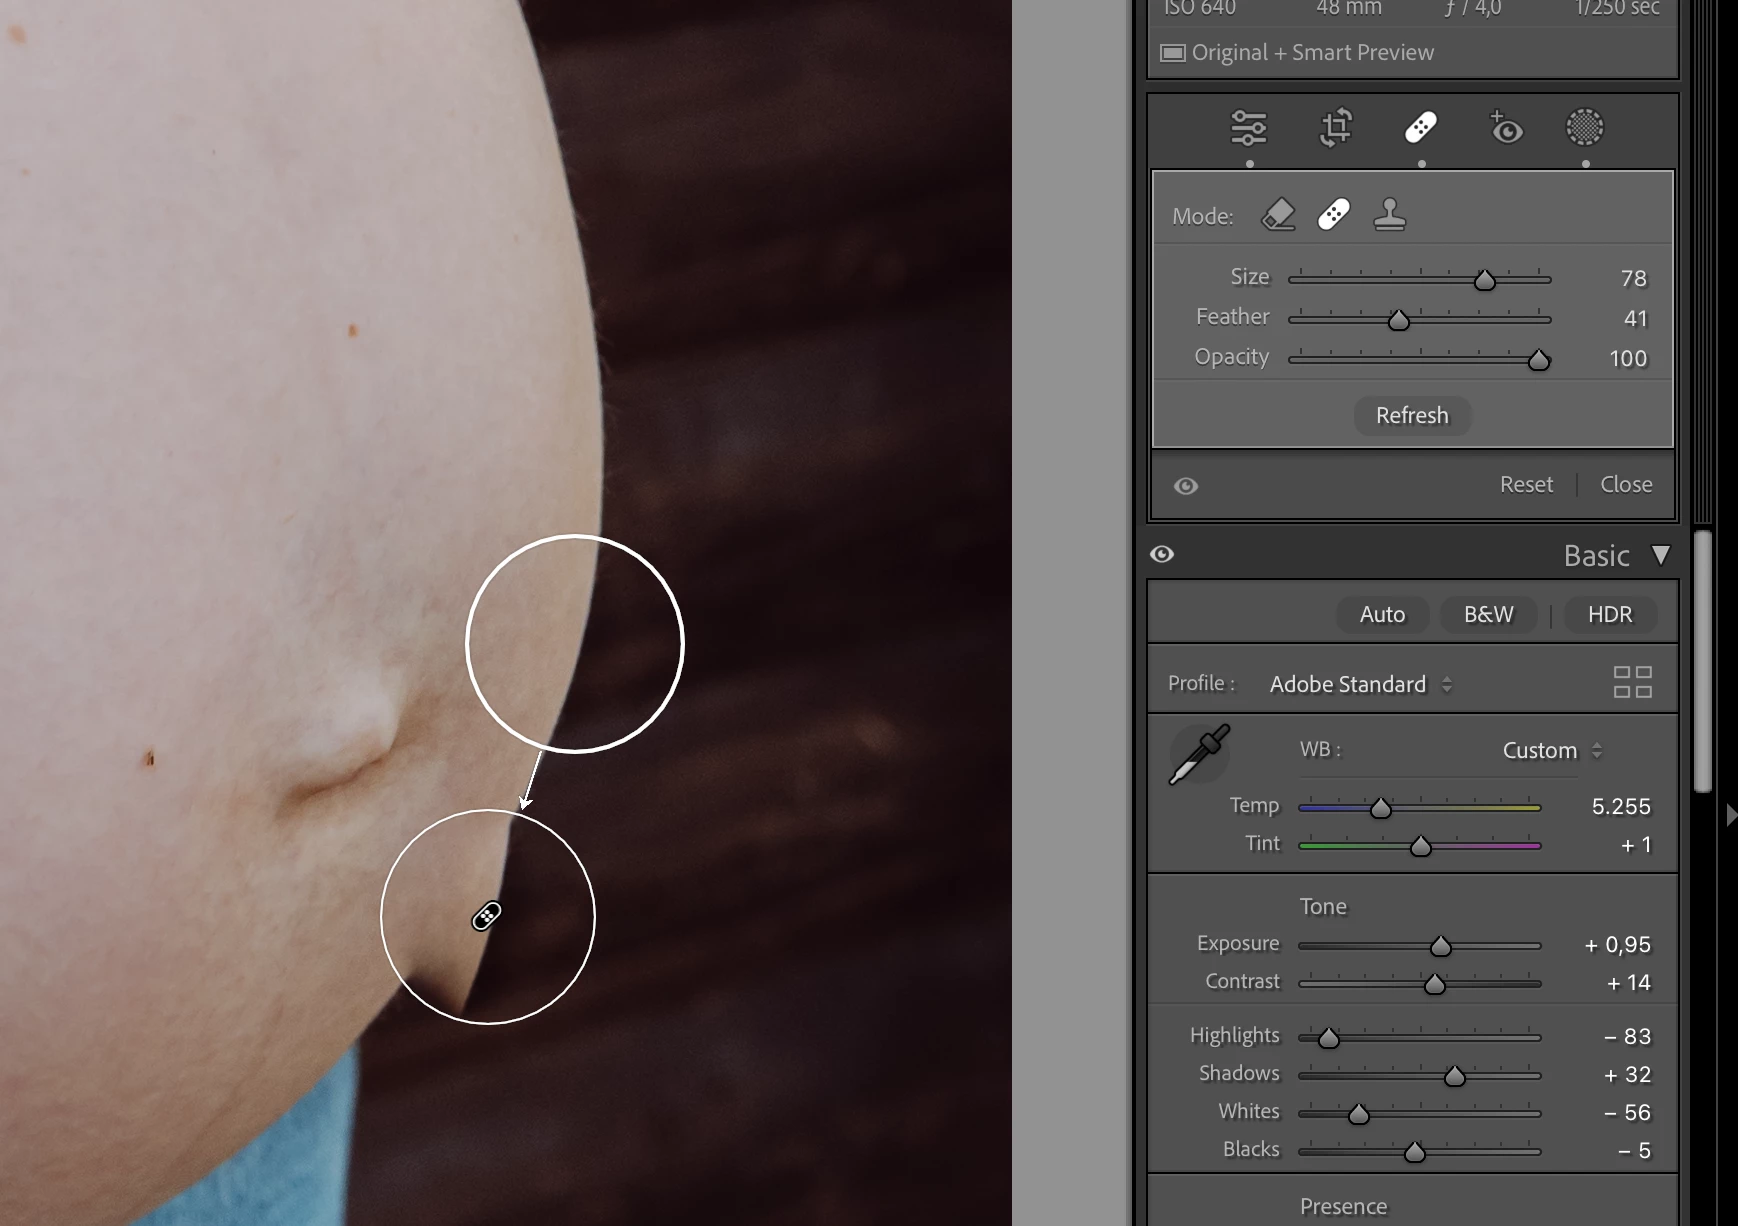Select the Crop and rotate tool
The height and width of the screenshot is (1226, 1738).
click(1336, 128)
